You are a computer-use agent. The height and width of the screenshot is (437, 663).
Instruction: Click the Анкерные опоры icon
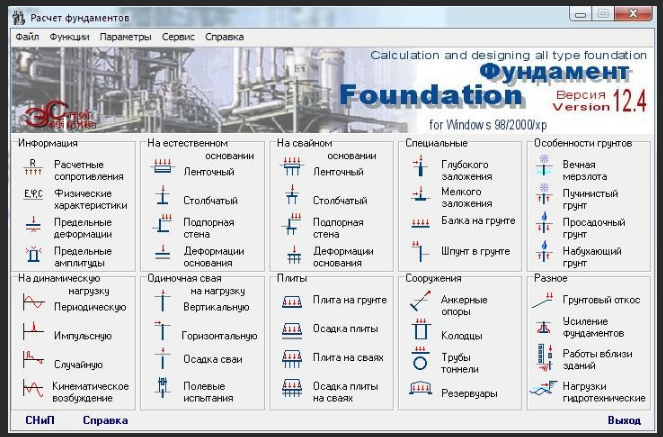click(x=420, y=300)
